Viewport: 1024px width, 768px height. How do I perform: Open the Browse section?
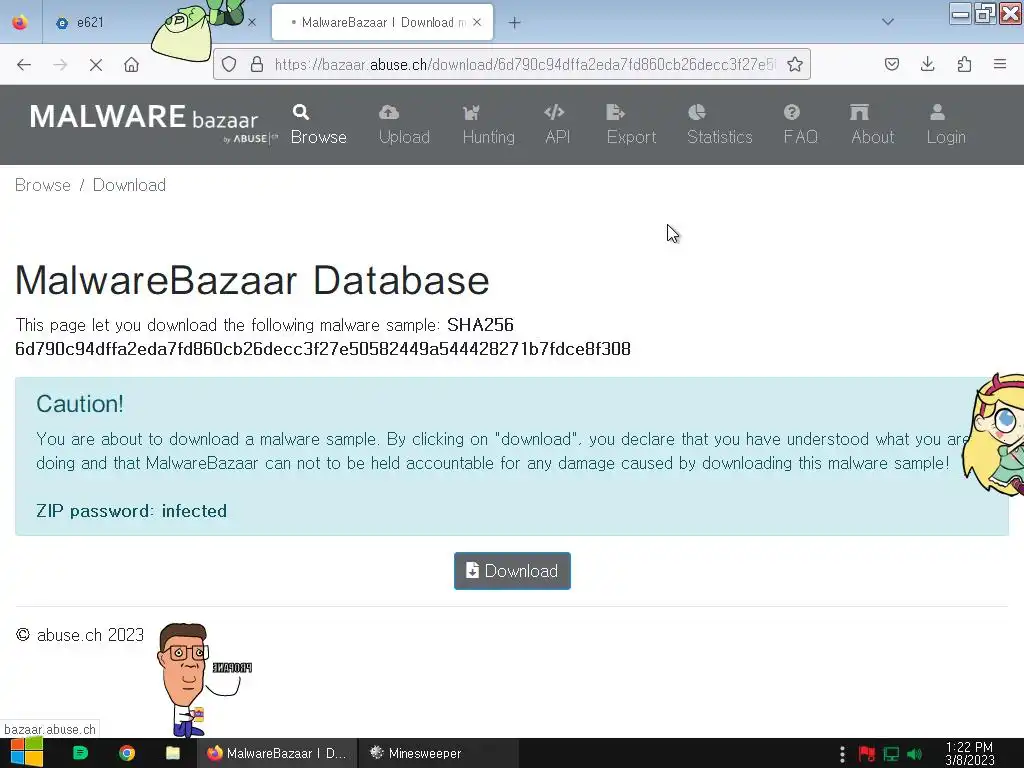point(319,124)
